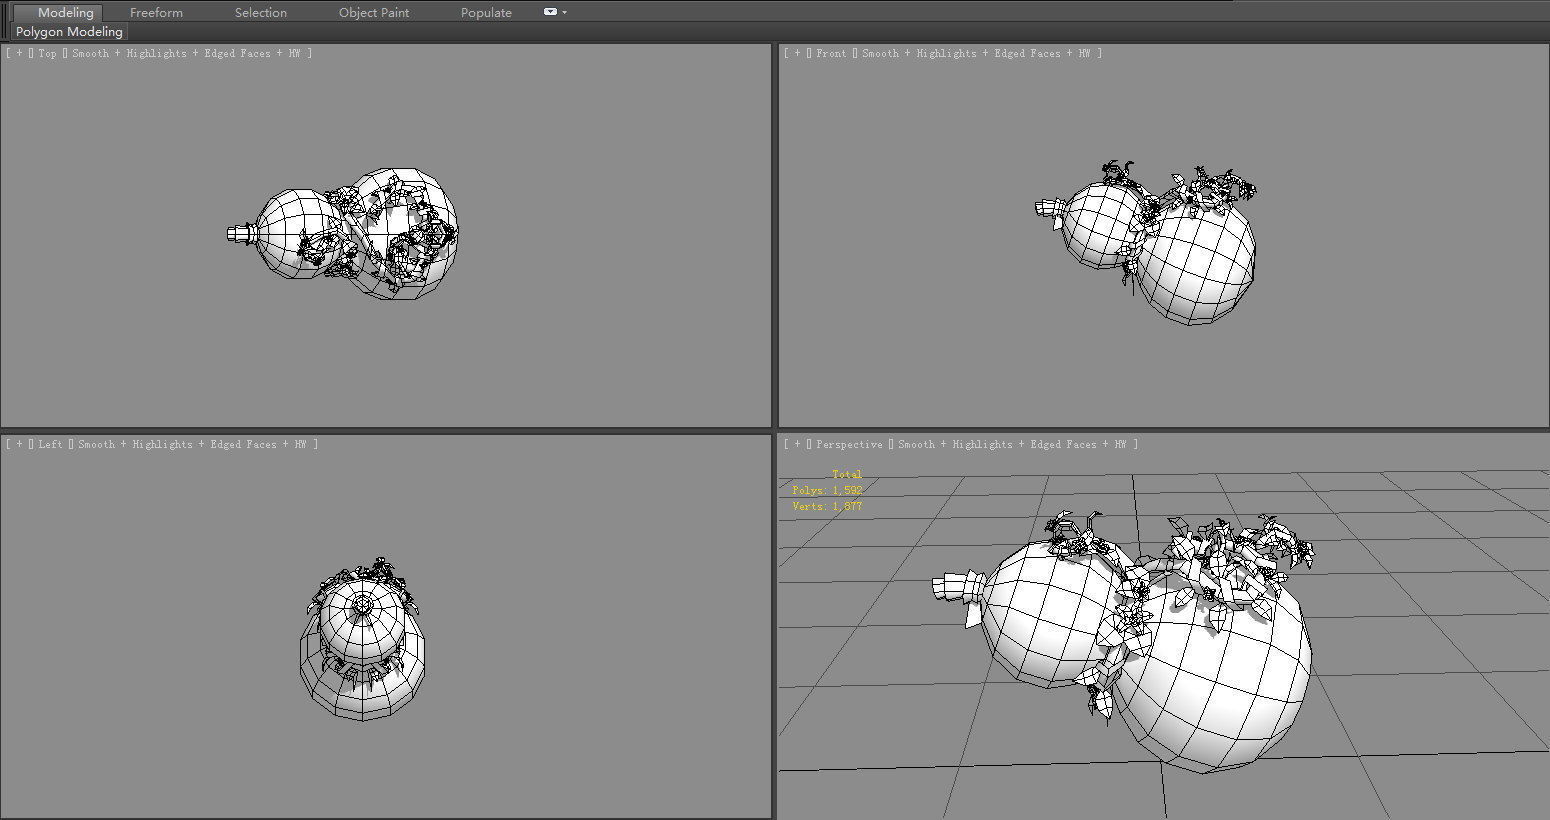The image size is (1550, 820).
Task: Open the Left viewport plus menu
Action: point(19,444)
